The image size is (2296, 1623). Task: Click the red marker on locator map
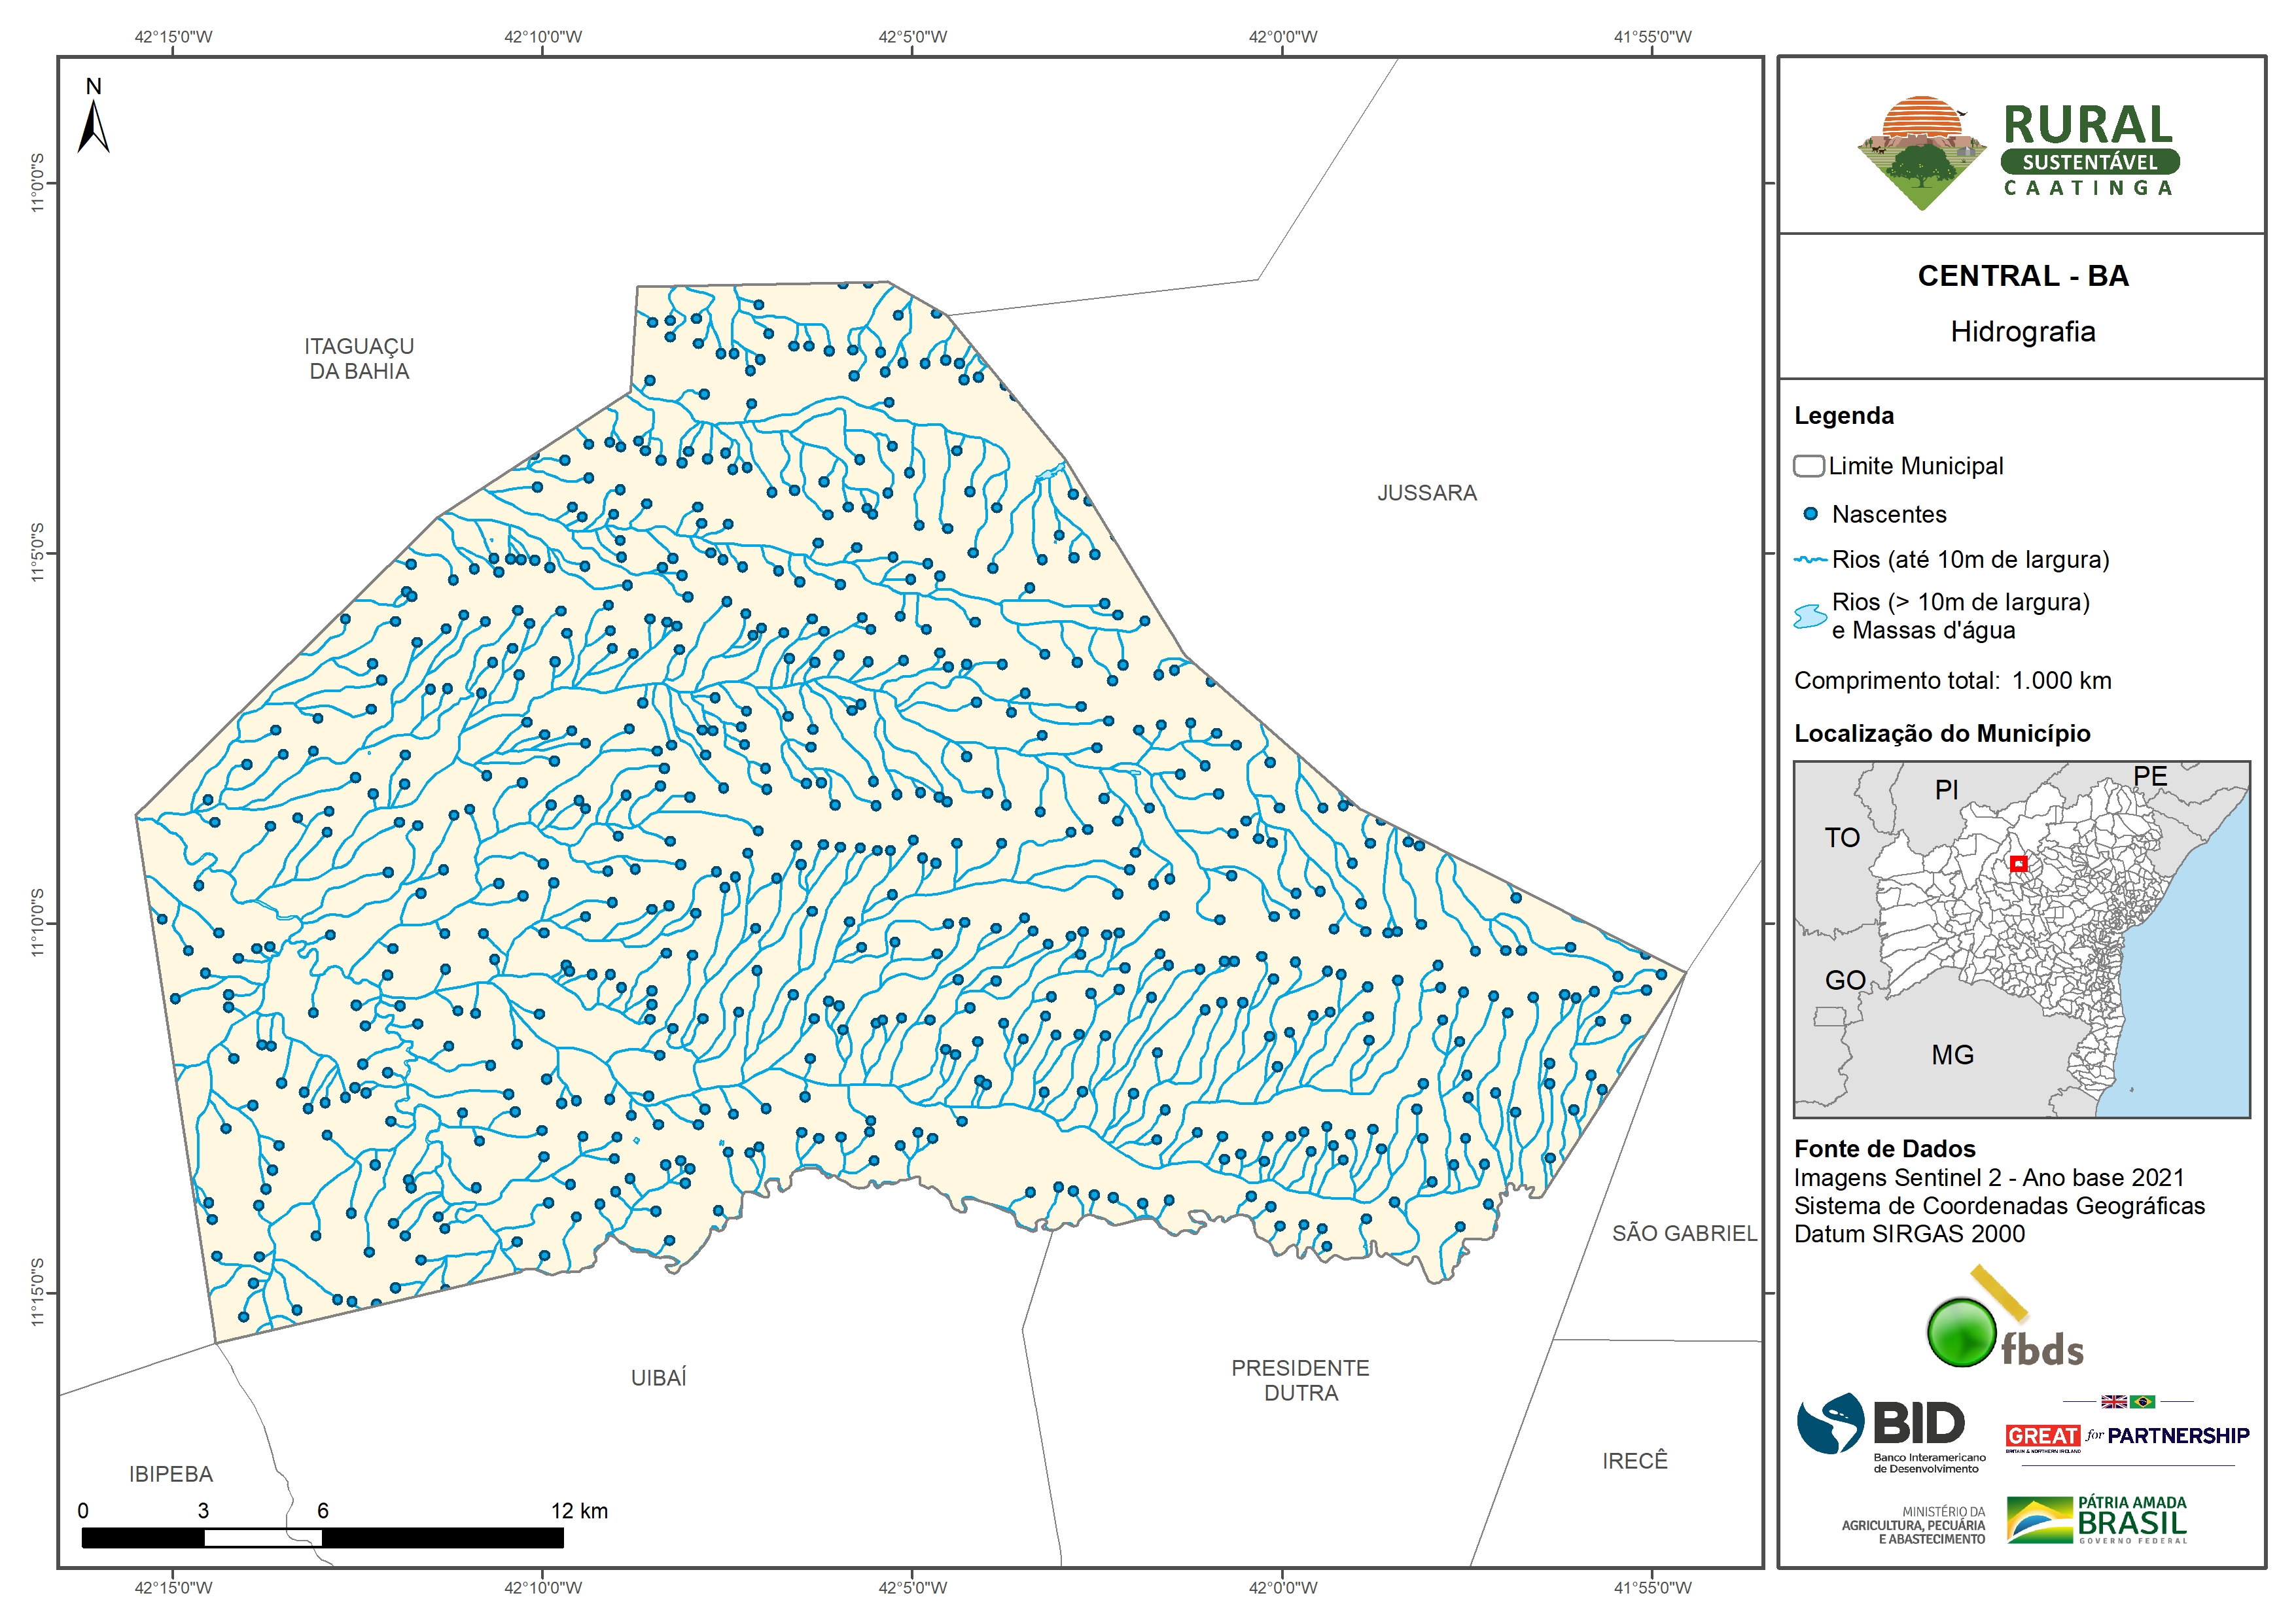(x=2018, y=863)
